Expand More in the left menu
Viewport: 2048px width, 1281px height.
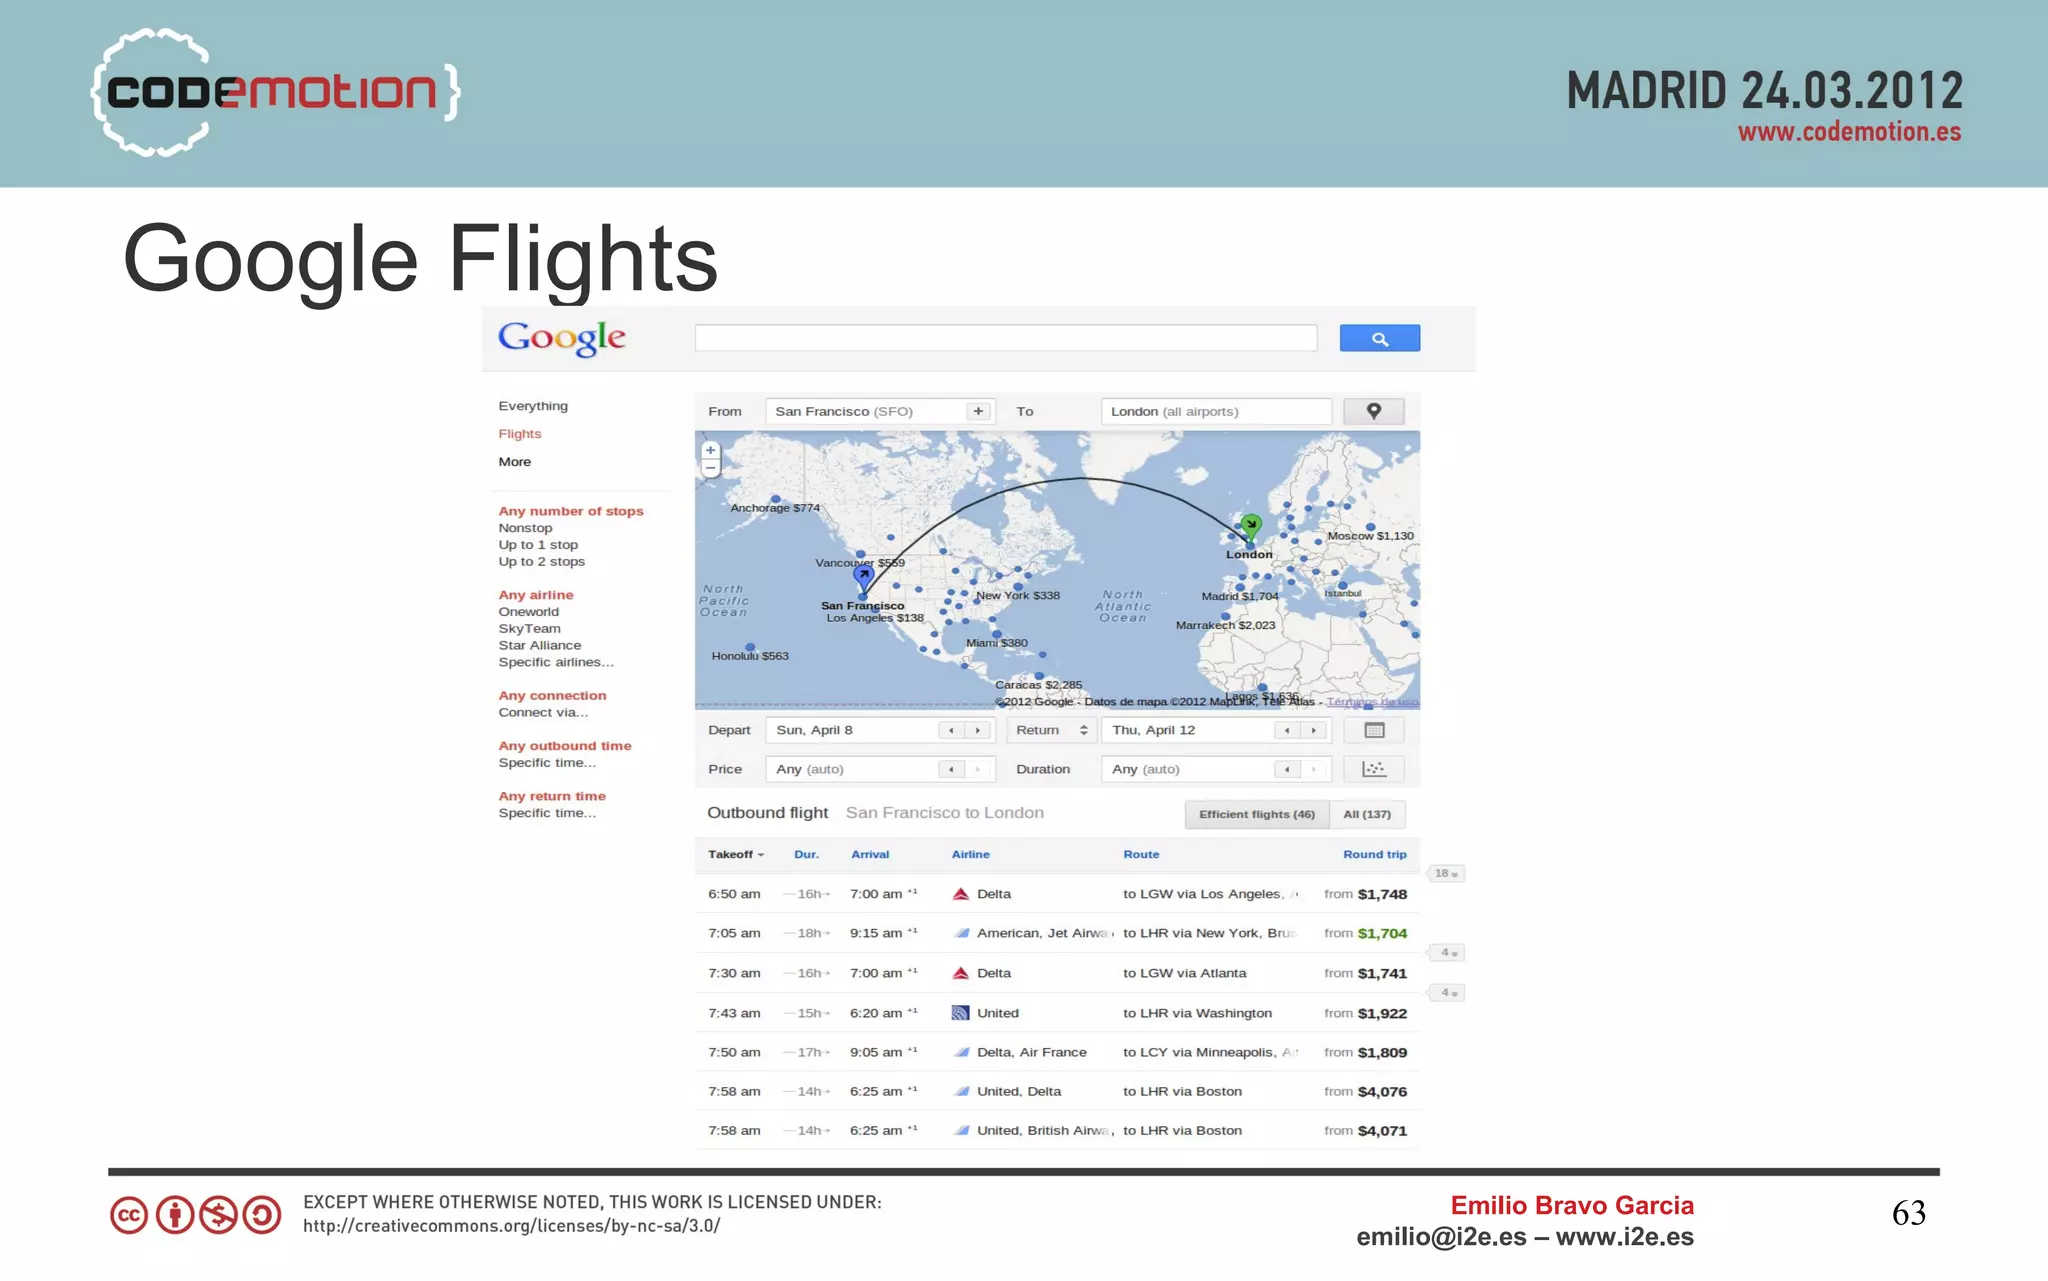[515, 462]
